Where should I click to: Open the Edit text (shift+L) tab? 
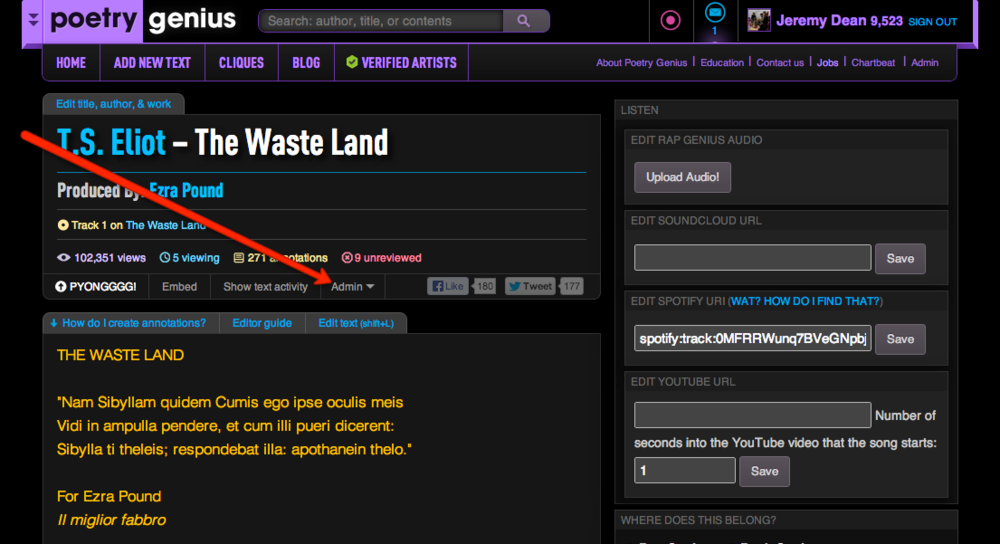click(x=356, y=323)
